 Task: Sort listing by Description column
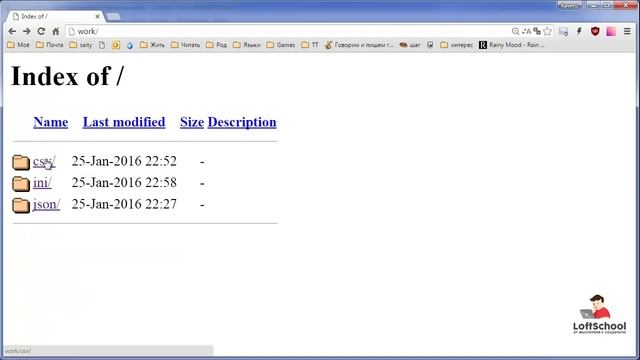[242, 122]
